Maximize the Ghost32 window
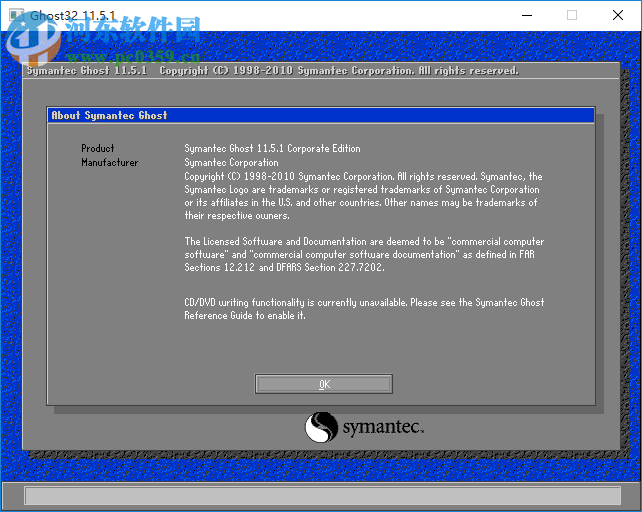The width and height of the screenshot is (642, 512). pos(572,16)
